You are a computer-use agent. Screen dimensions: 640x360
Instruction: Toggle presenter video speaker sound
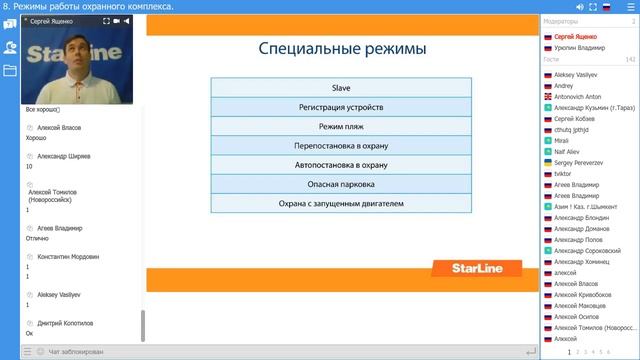tap(127, 21)
